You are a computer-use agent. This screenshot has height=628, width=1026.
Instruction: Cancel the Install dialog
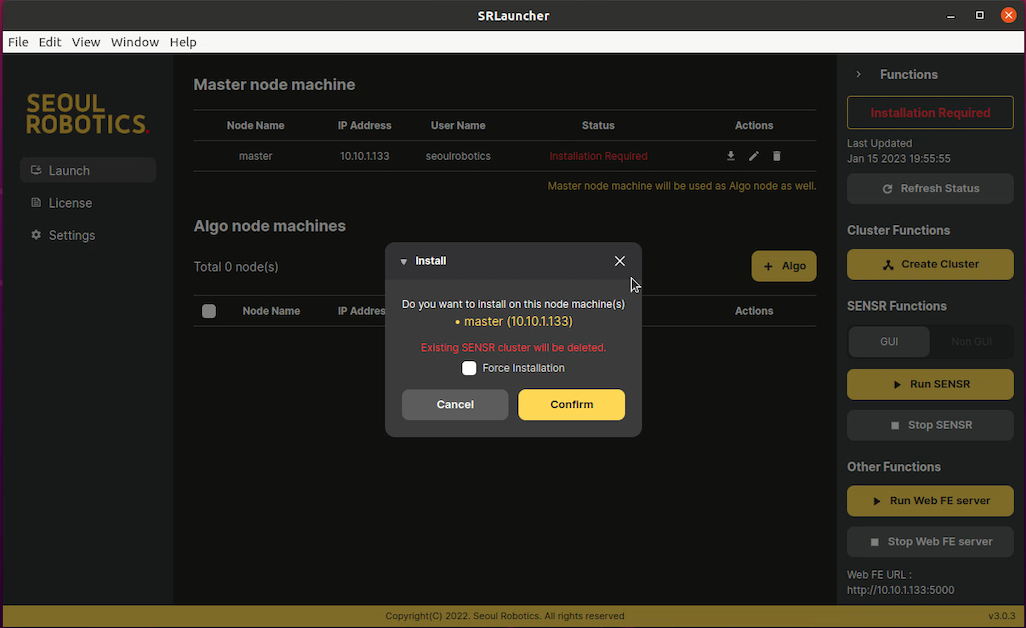coord(455,405)
